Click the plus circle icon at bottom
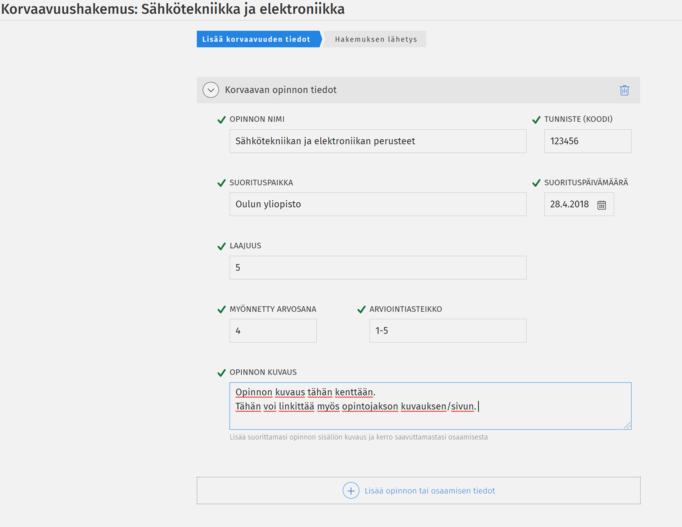This screenshot has width=682, height=527. pyautogui.click(x=351, y=491)
